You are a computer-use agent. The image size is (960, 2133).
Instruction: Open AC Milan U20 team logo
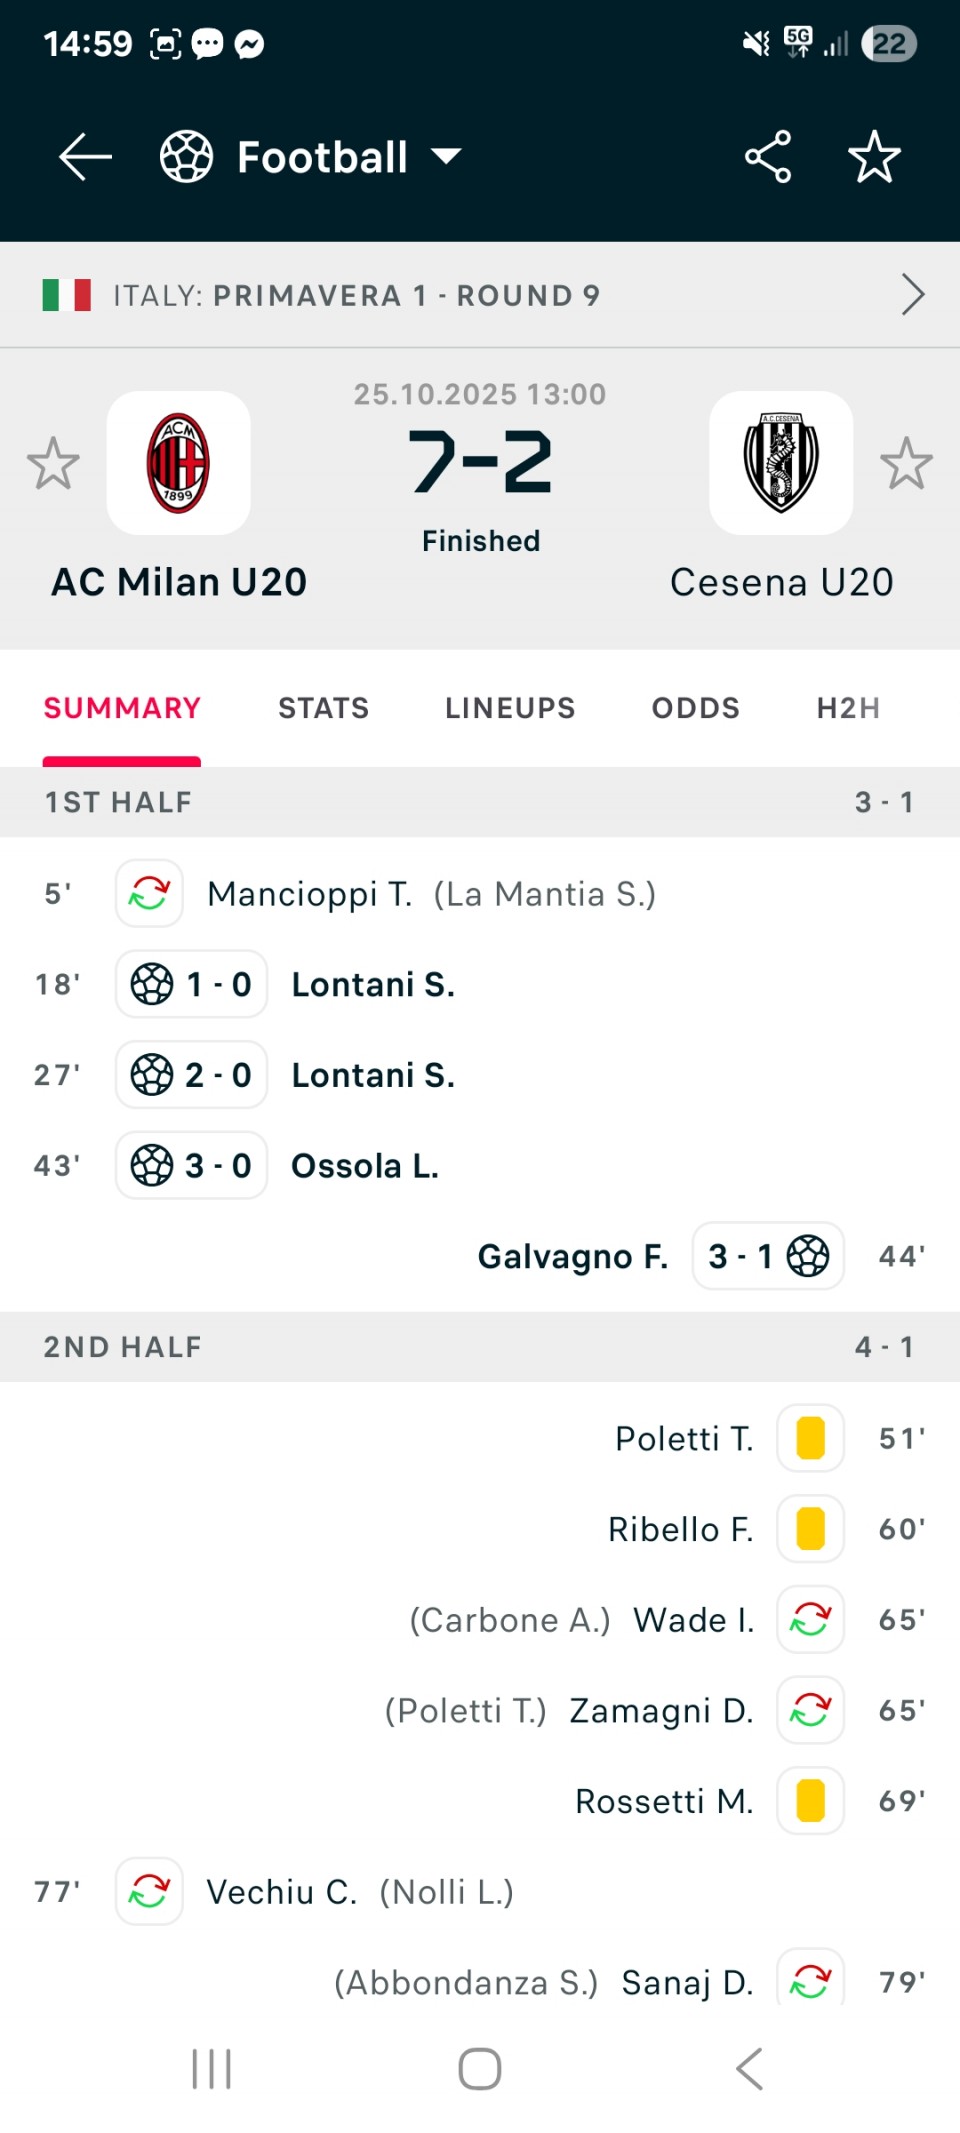tap(179, 463)
